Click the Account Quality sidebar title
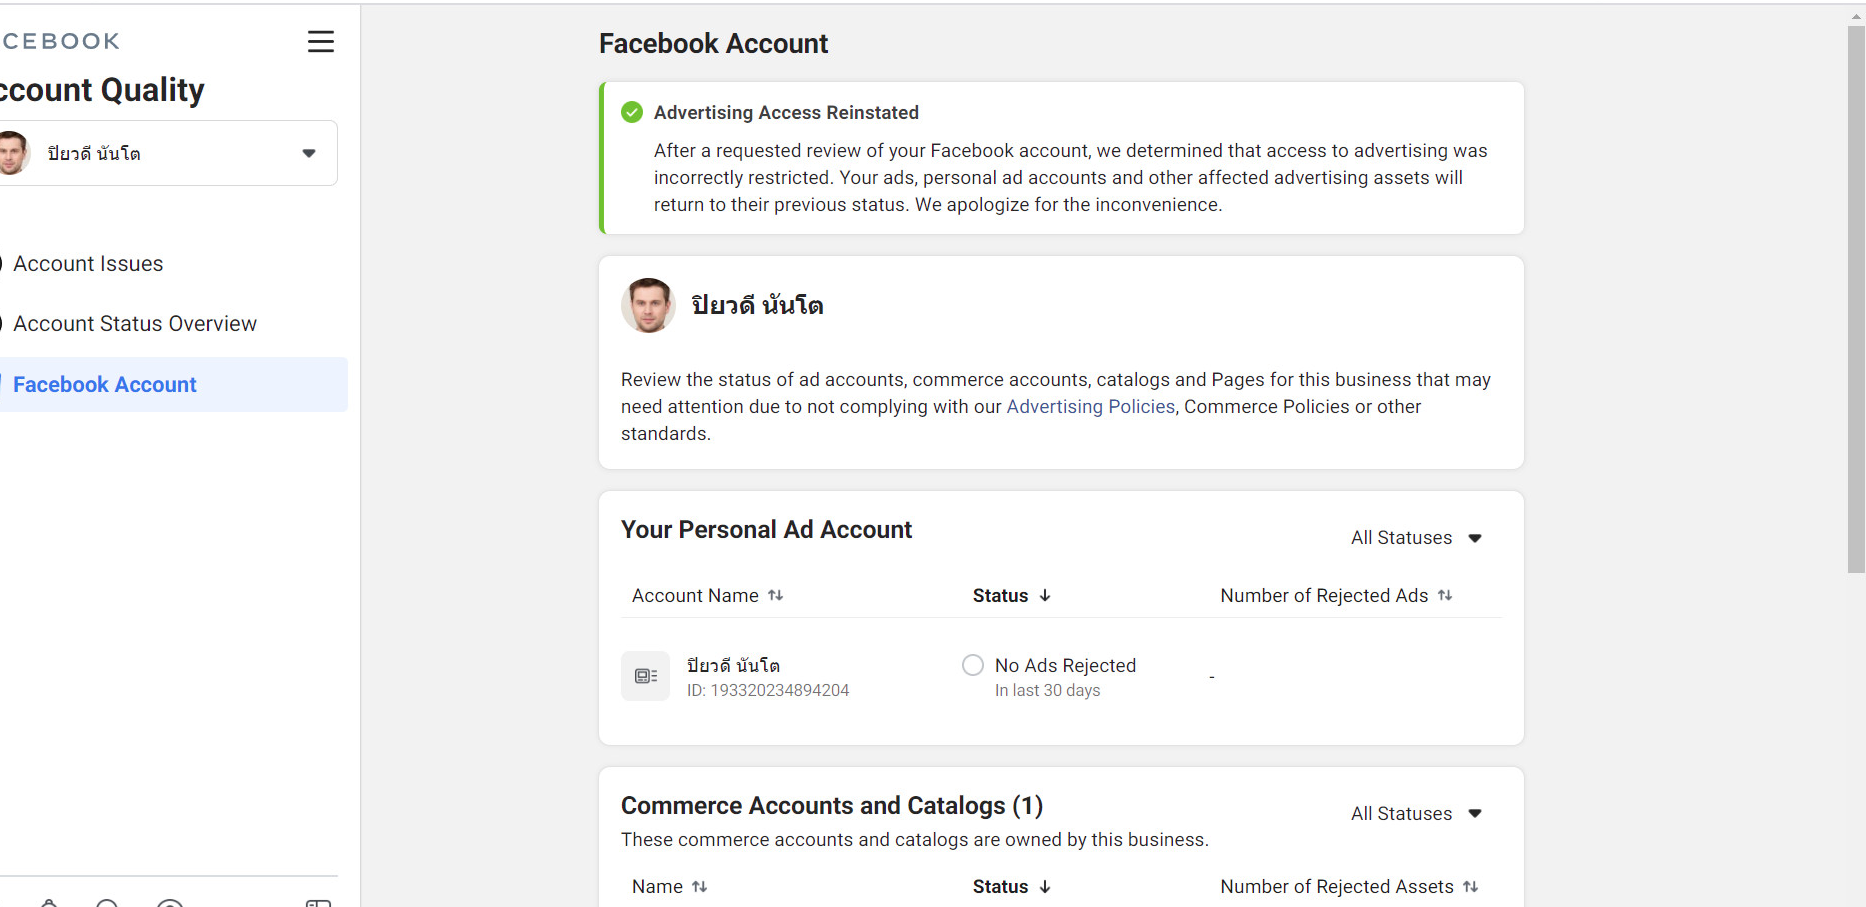This screenshot has height=907, width=1866. [x=102, y=90]
